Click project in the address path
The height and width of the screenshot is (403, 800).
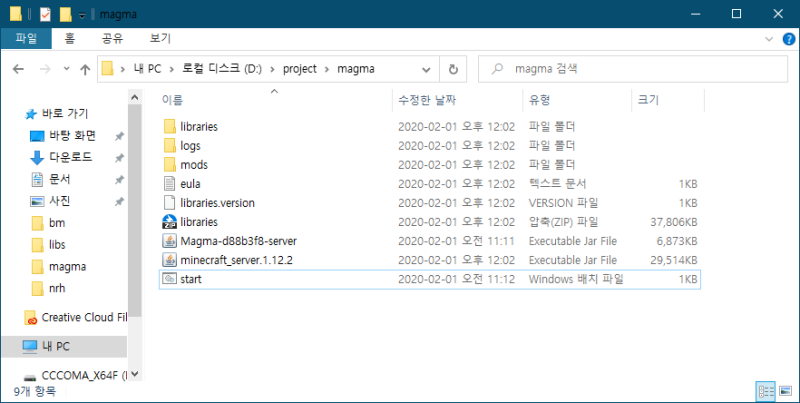(x=299, y=69)
